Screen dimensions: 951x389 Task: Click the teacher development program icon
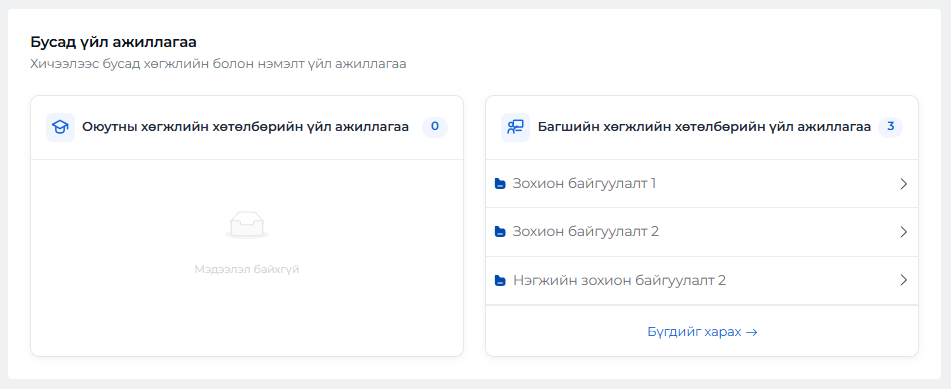(516, 127)
